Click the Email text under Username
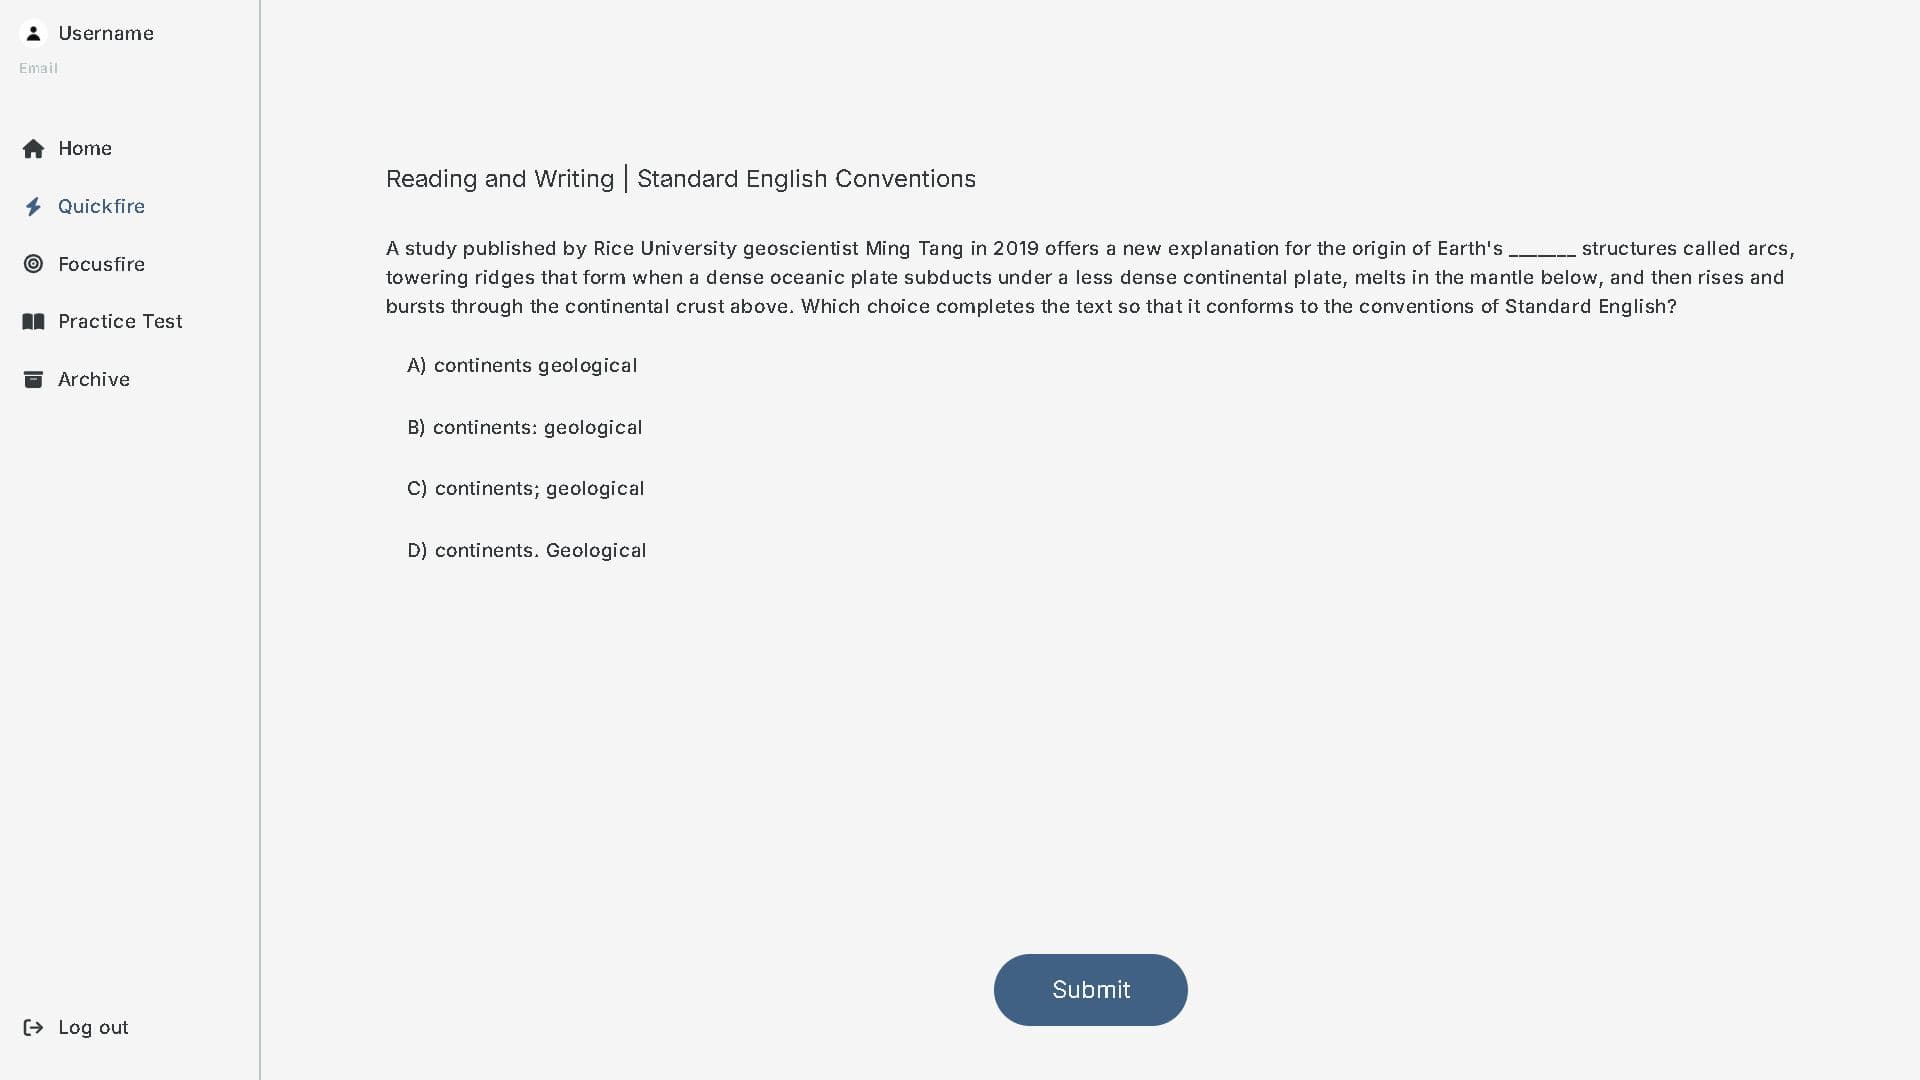 coord(39,68)
